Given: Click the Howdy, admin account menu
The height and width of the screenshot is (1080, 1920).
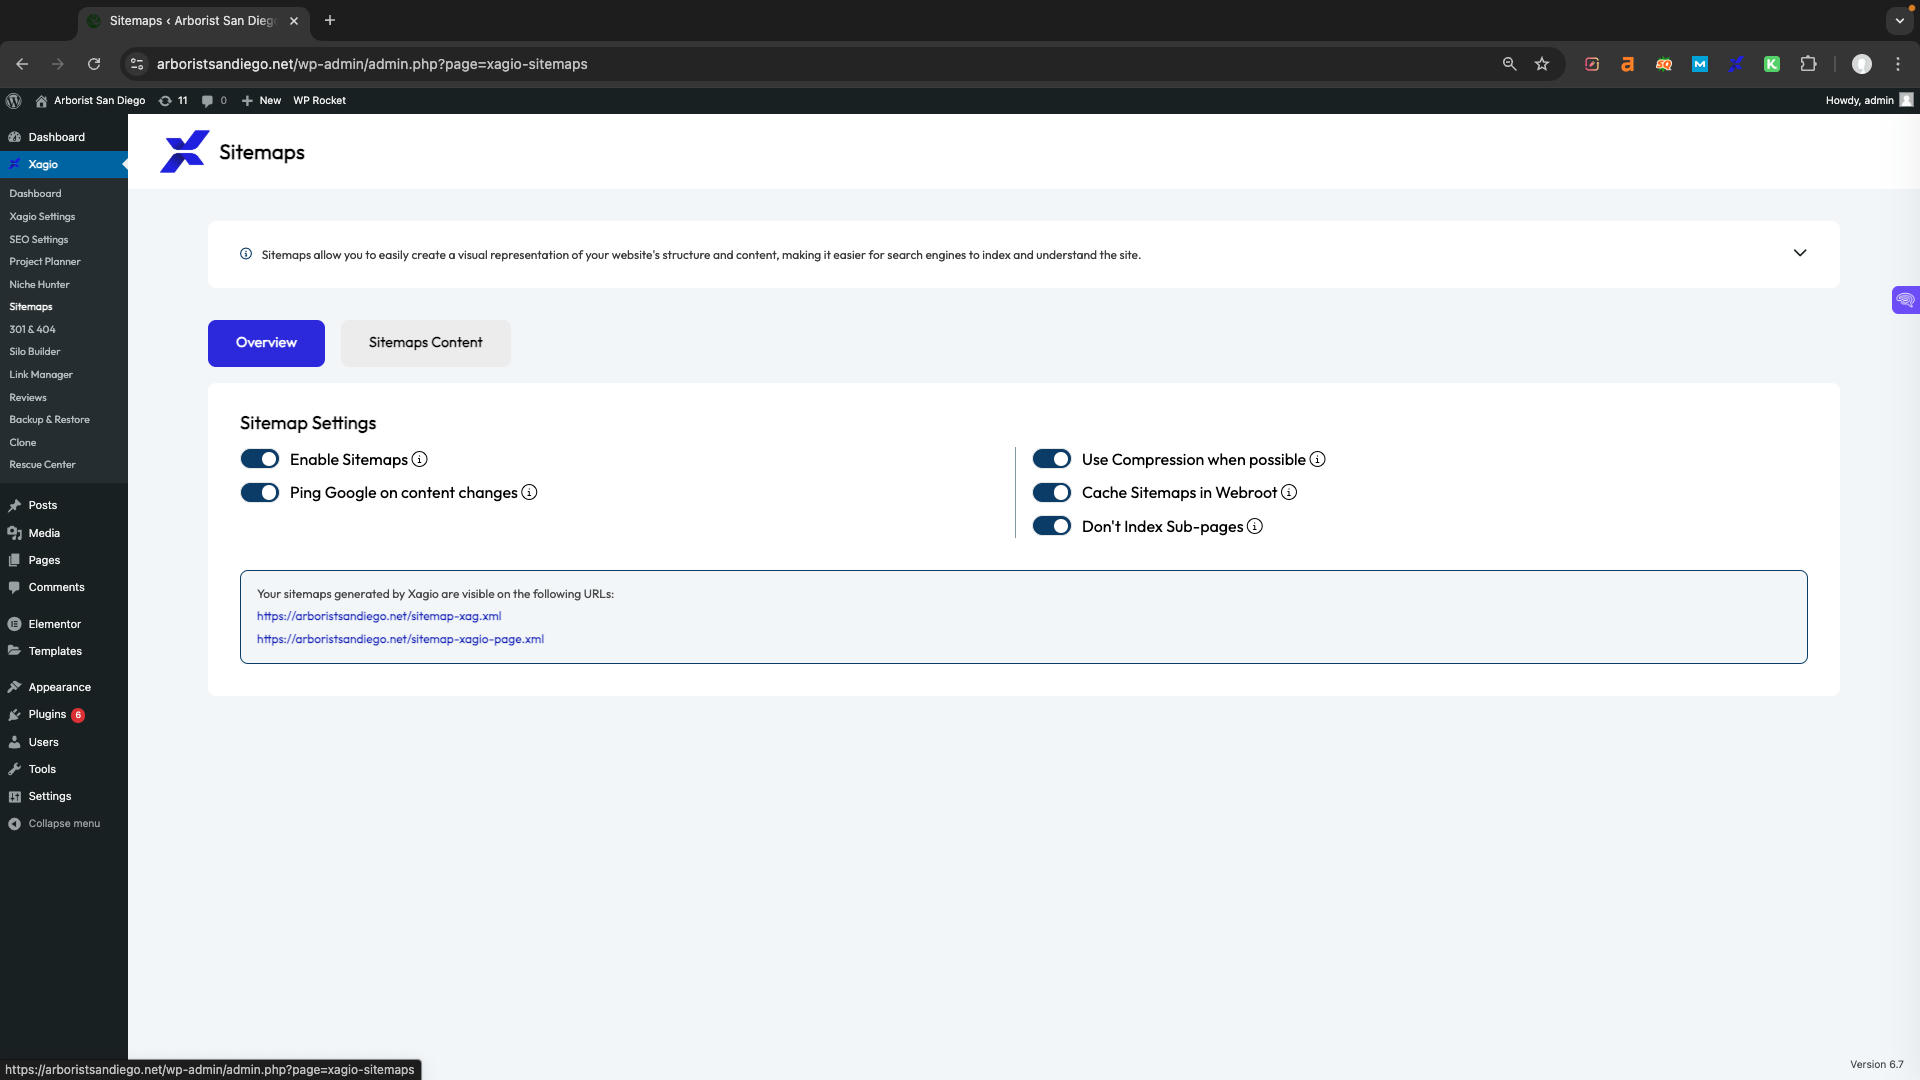Looking at the screenshot, I should [1868, 100].
